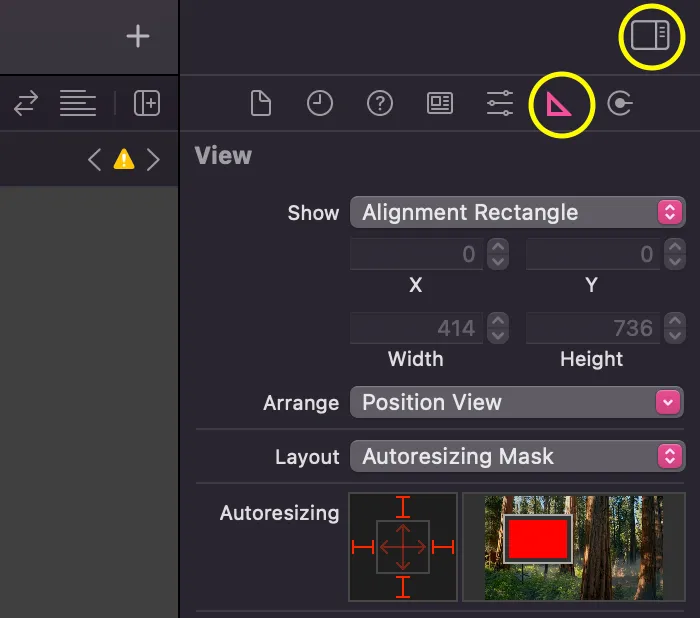Screen dimensions: 700x618
Task: Open the Layout Autoresizing Mask dropdown
Action: coord(517,456)
